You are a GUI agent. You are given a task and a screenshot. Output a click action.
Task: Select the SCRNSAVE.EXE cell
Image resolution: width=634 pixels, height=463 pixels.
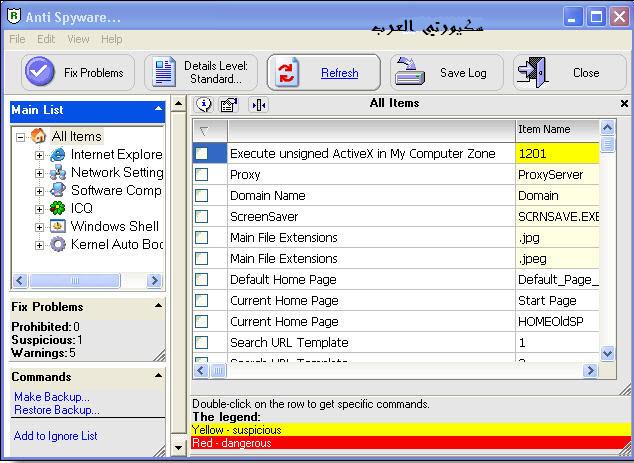557,216
